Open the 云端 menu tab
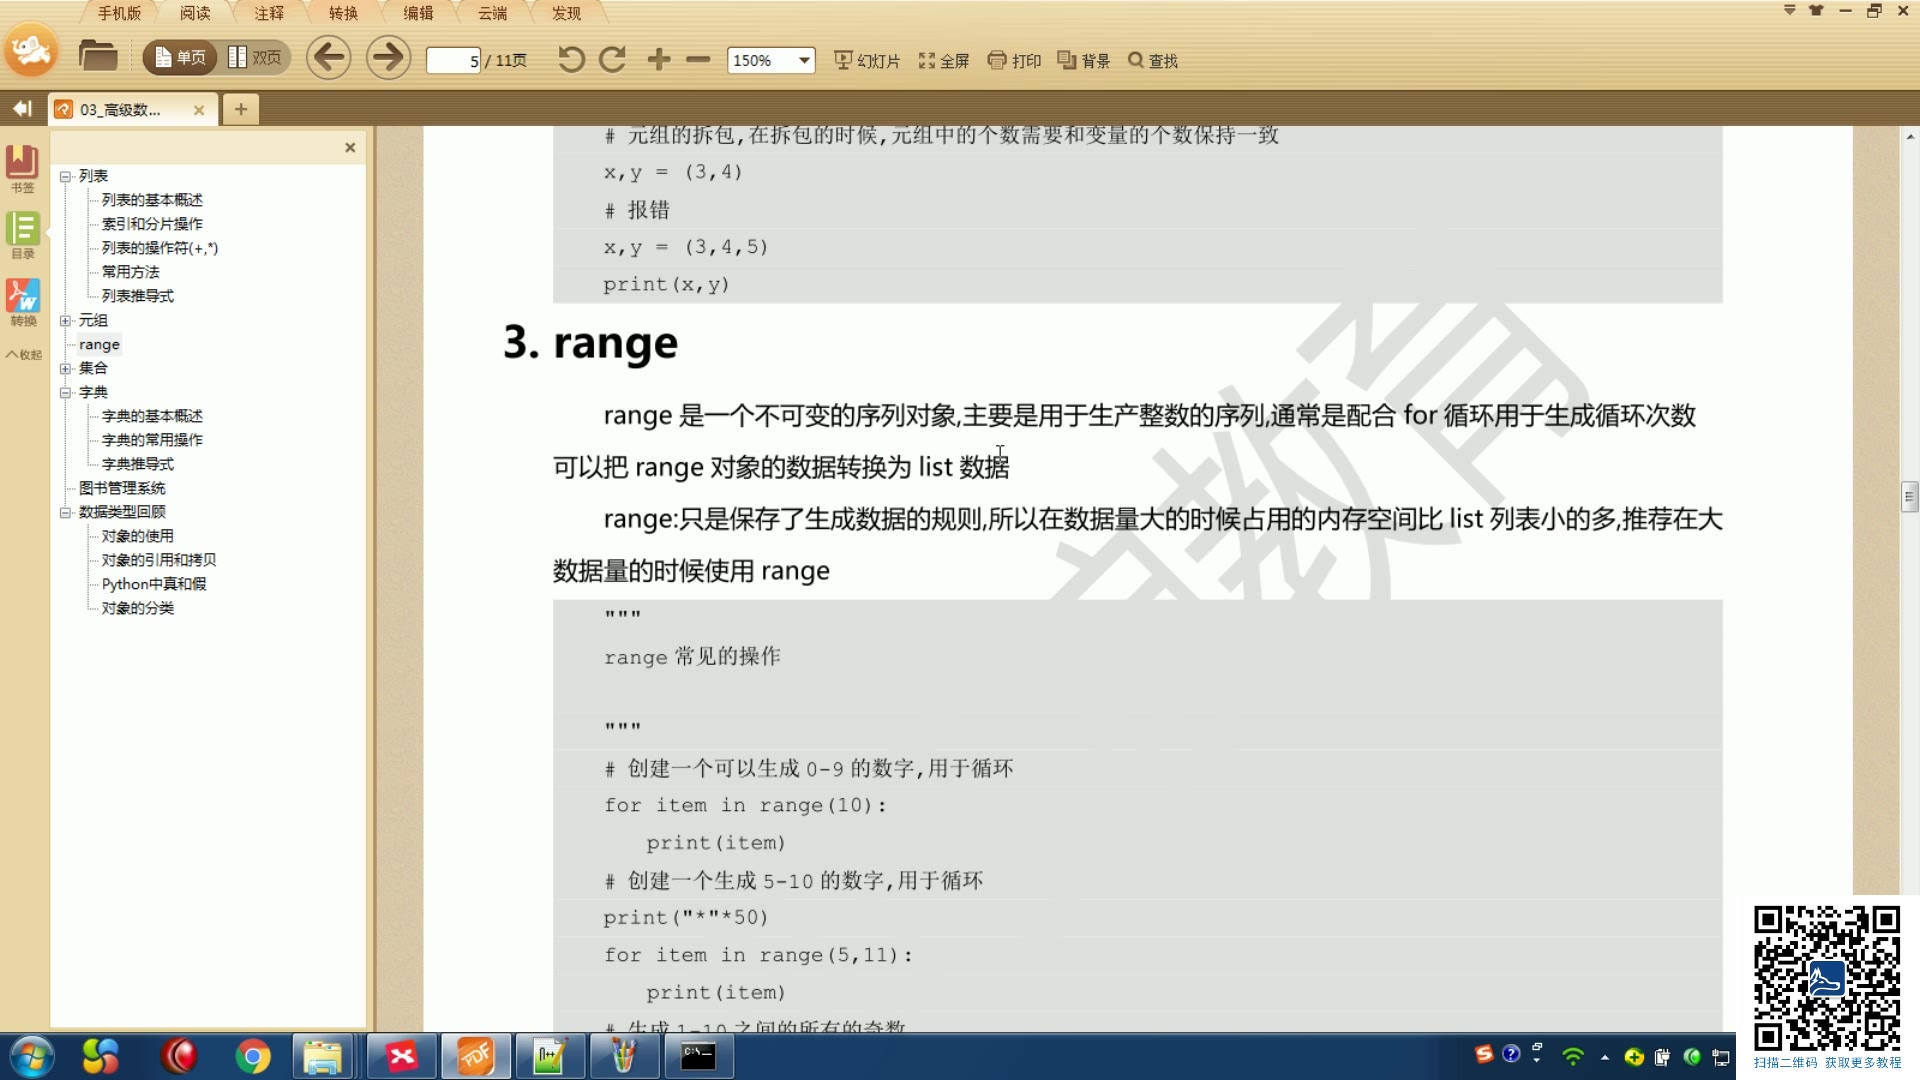The height and width of the screenshot is (1080, 1920). tap(492, 13)
